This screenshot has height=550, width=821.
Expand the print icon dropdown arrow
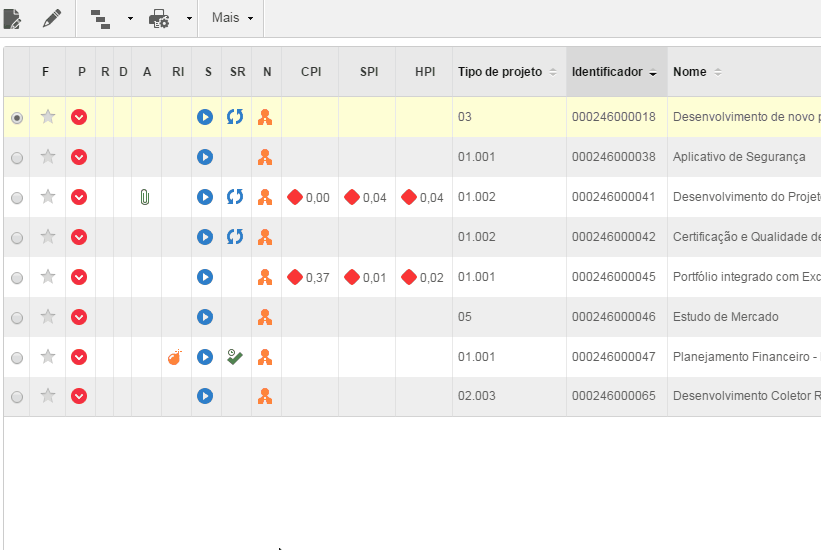click(189, 19)
